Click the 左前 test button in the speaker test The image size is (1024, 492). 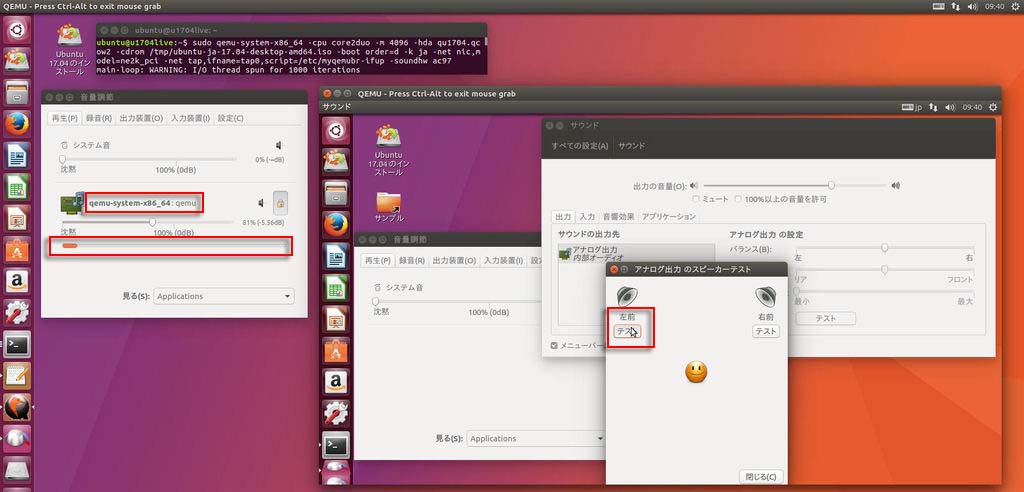[628, 331]
